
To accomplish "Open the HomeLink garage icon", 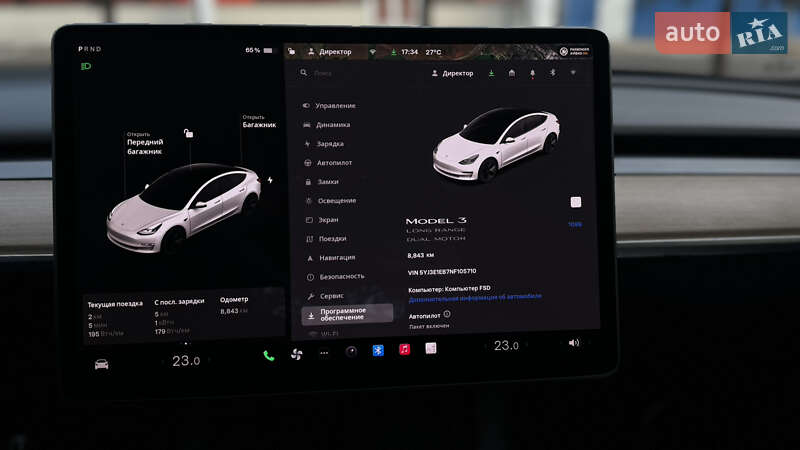I will (x=511, y=73).
